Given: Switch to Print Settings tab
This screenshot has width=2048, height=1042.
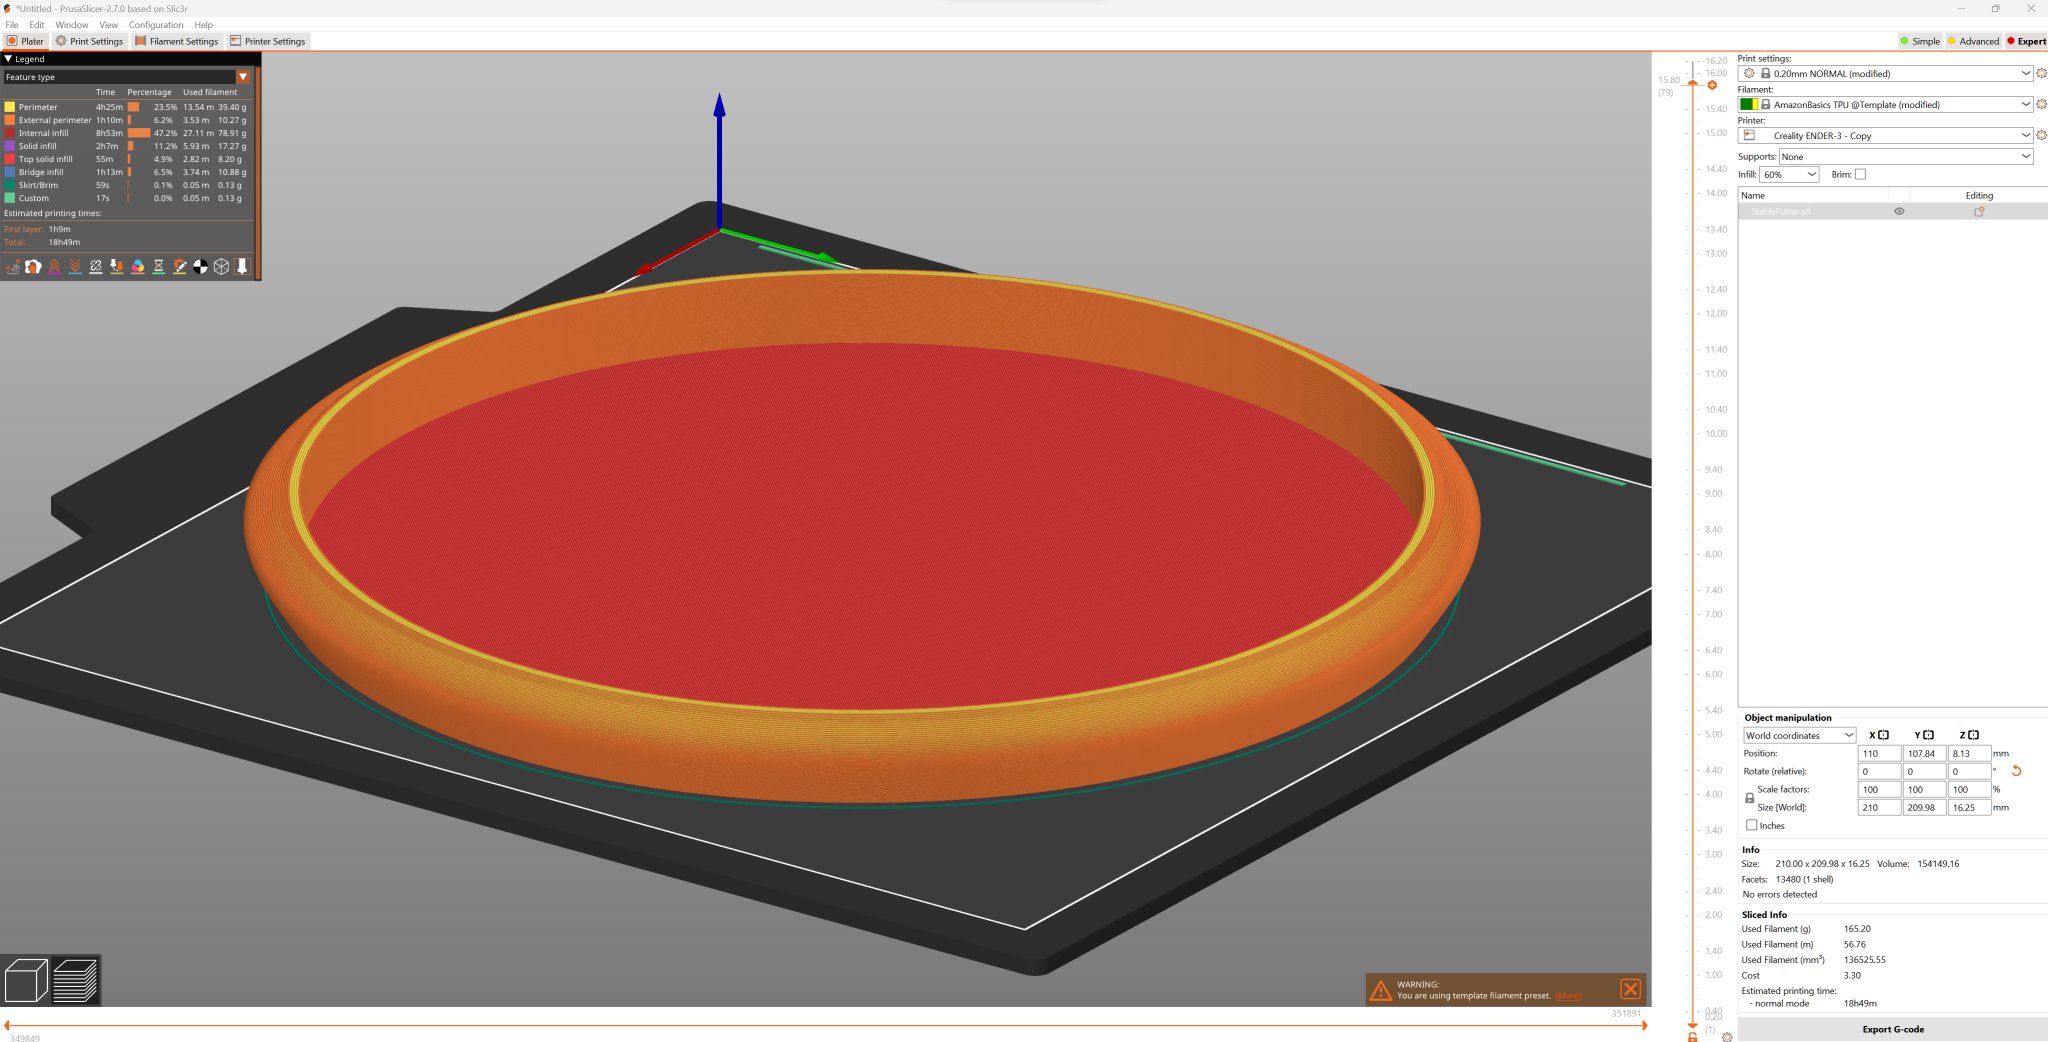Looking at the screenshot, I should click(x=89, y=41).
